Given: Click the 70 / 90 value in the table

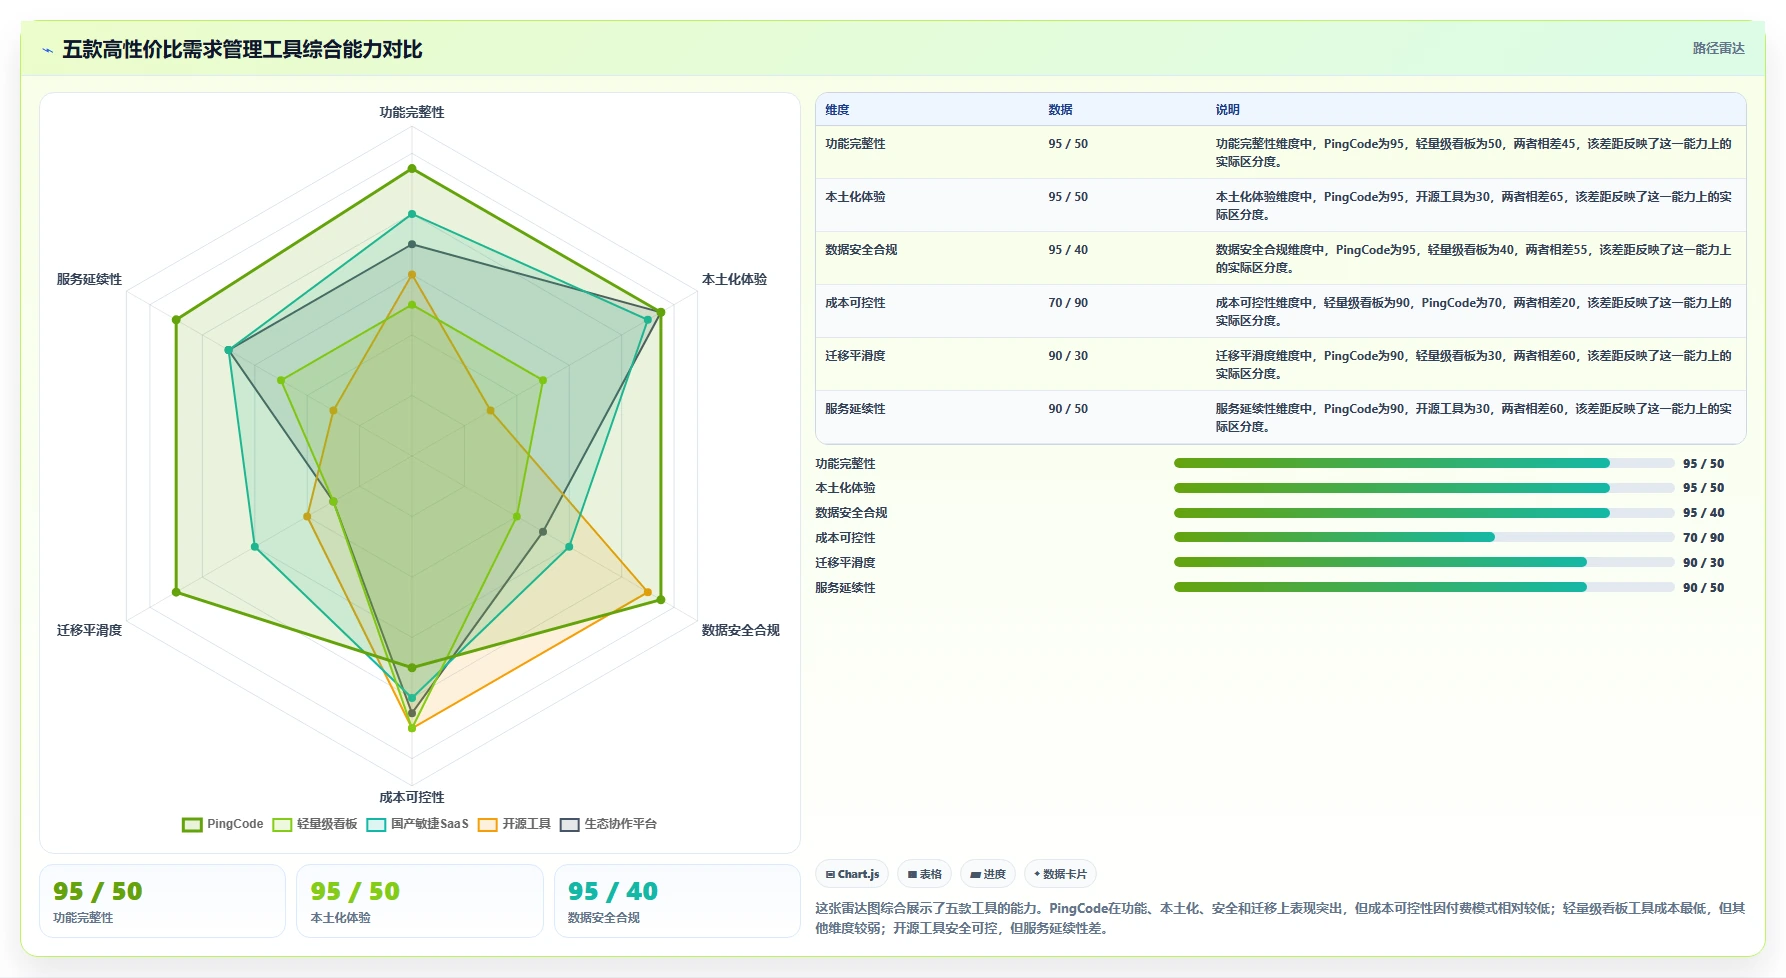Looking at the screenshot, I should [x=1068, y=303].
